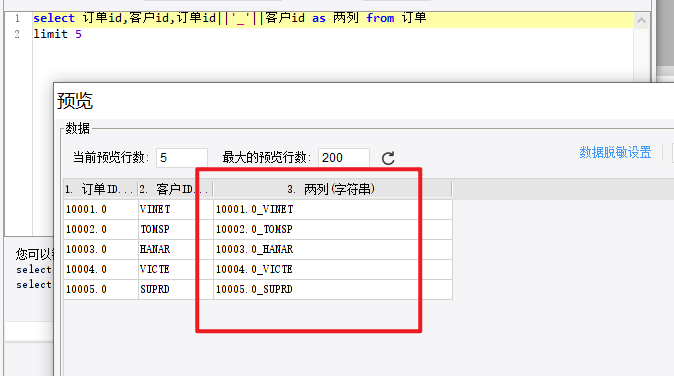The image size is (674, 376).
Task: Select cell 10003.0 in 订单ID column
Action: pyautogui.click(x=101, y=249)
